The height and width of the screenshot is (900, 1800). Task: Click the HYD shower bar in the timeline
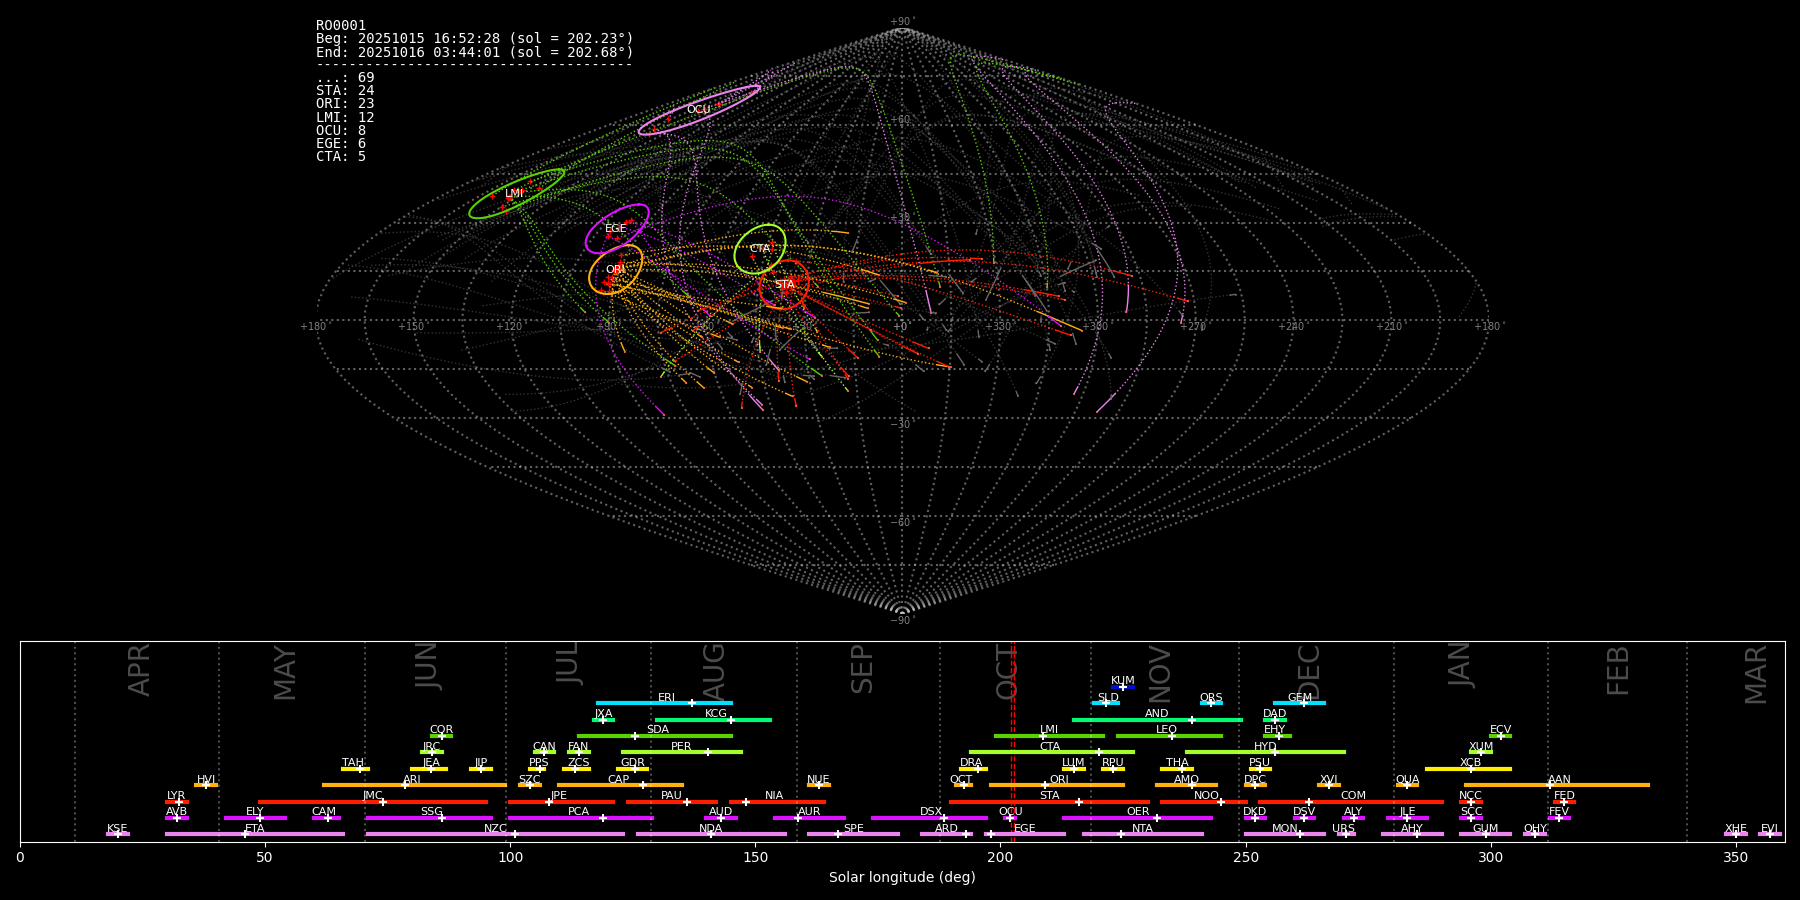1265,752
